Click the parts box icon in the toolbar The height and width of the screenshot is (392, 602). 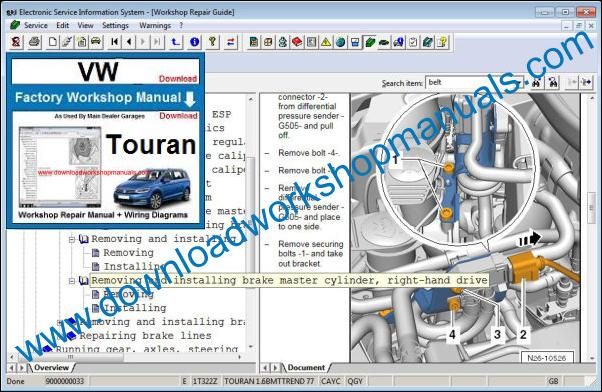(268, 41)
